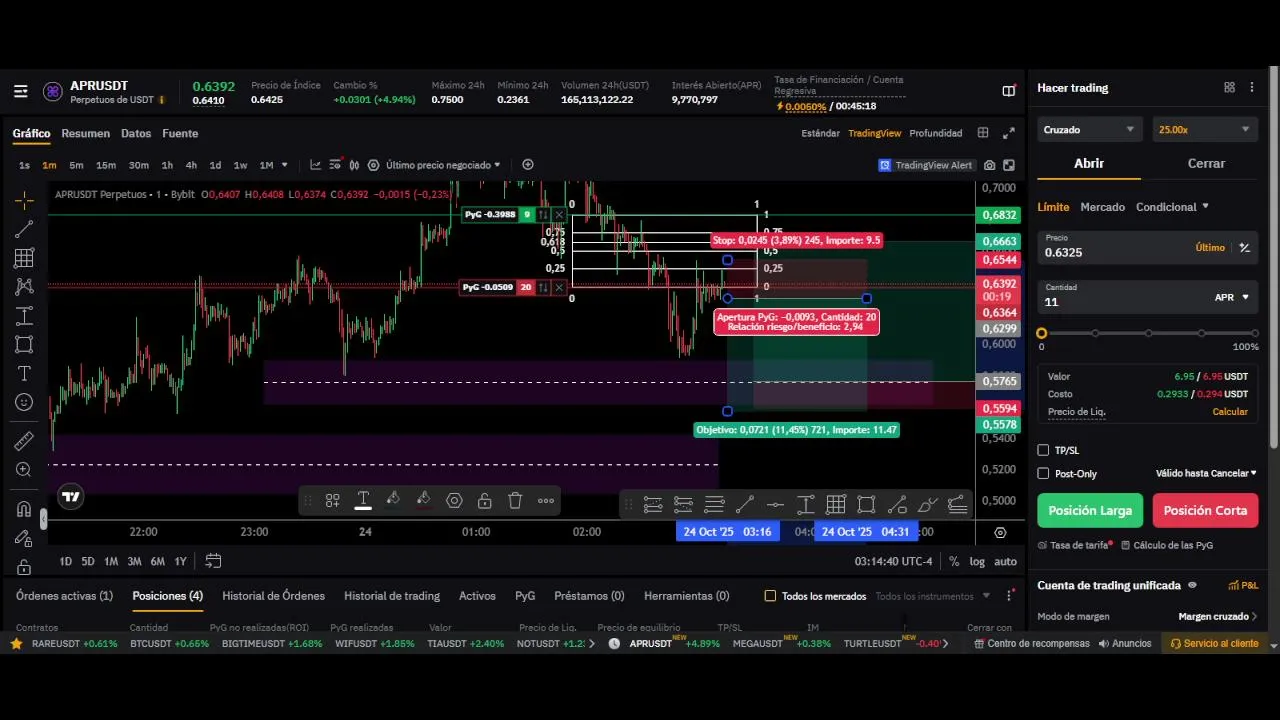Open the go to date calendar icon
Screen dimensions: 1280x720
click(213, 561)
